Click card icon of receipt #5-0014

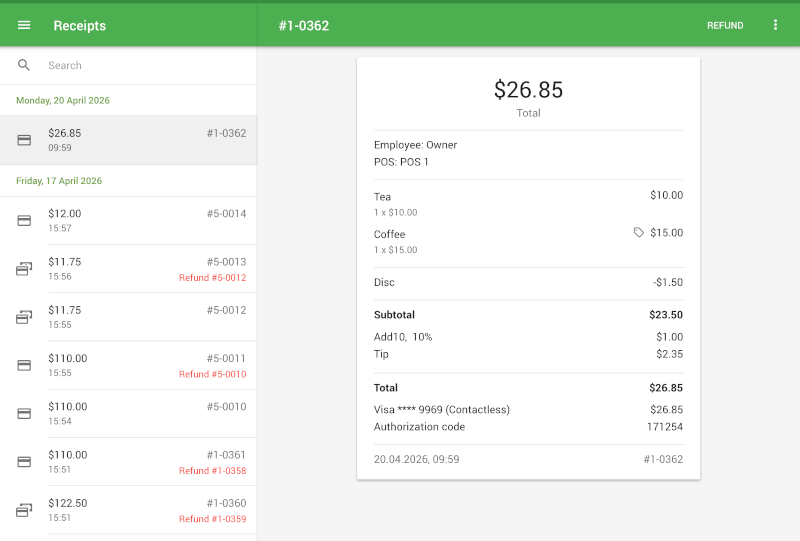[24, 220]
